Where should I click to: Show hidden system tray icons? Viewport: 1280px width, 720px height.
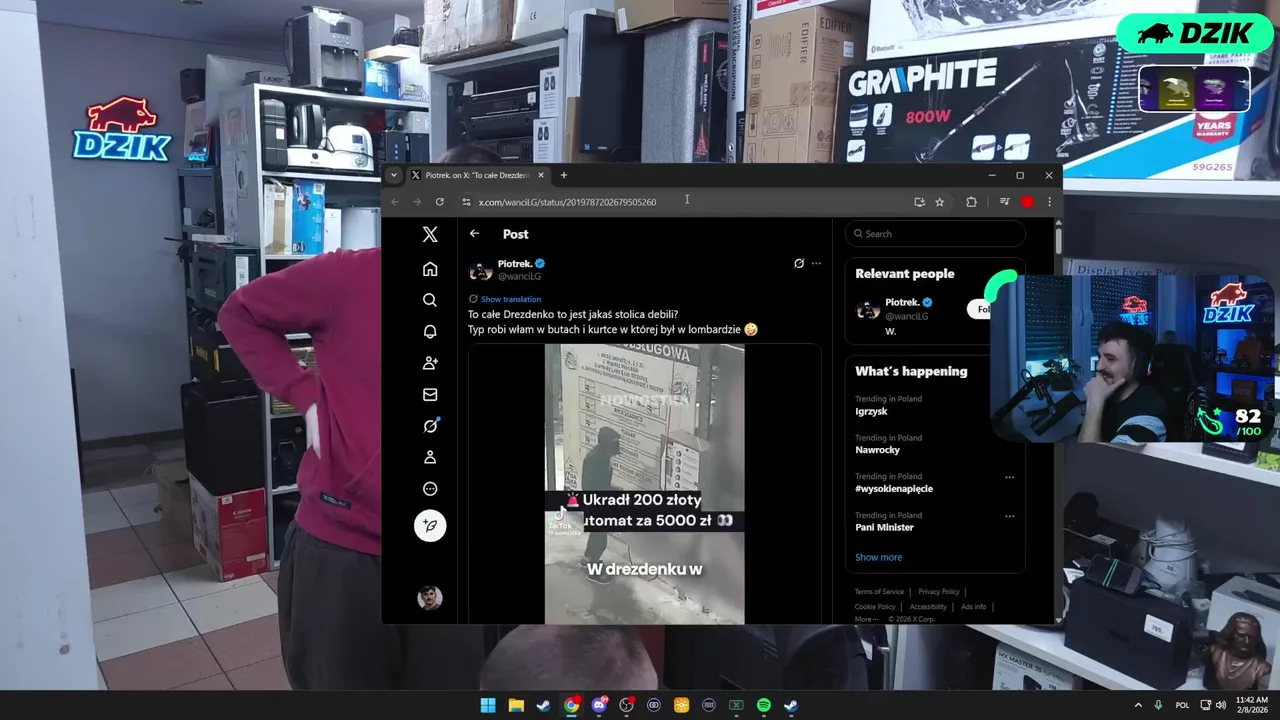tap(1138, 705)
